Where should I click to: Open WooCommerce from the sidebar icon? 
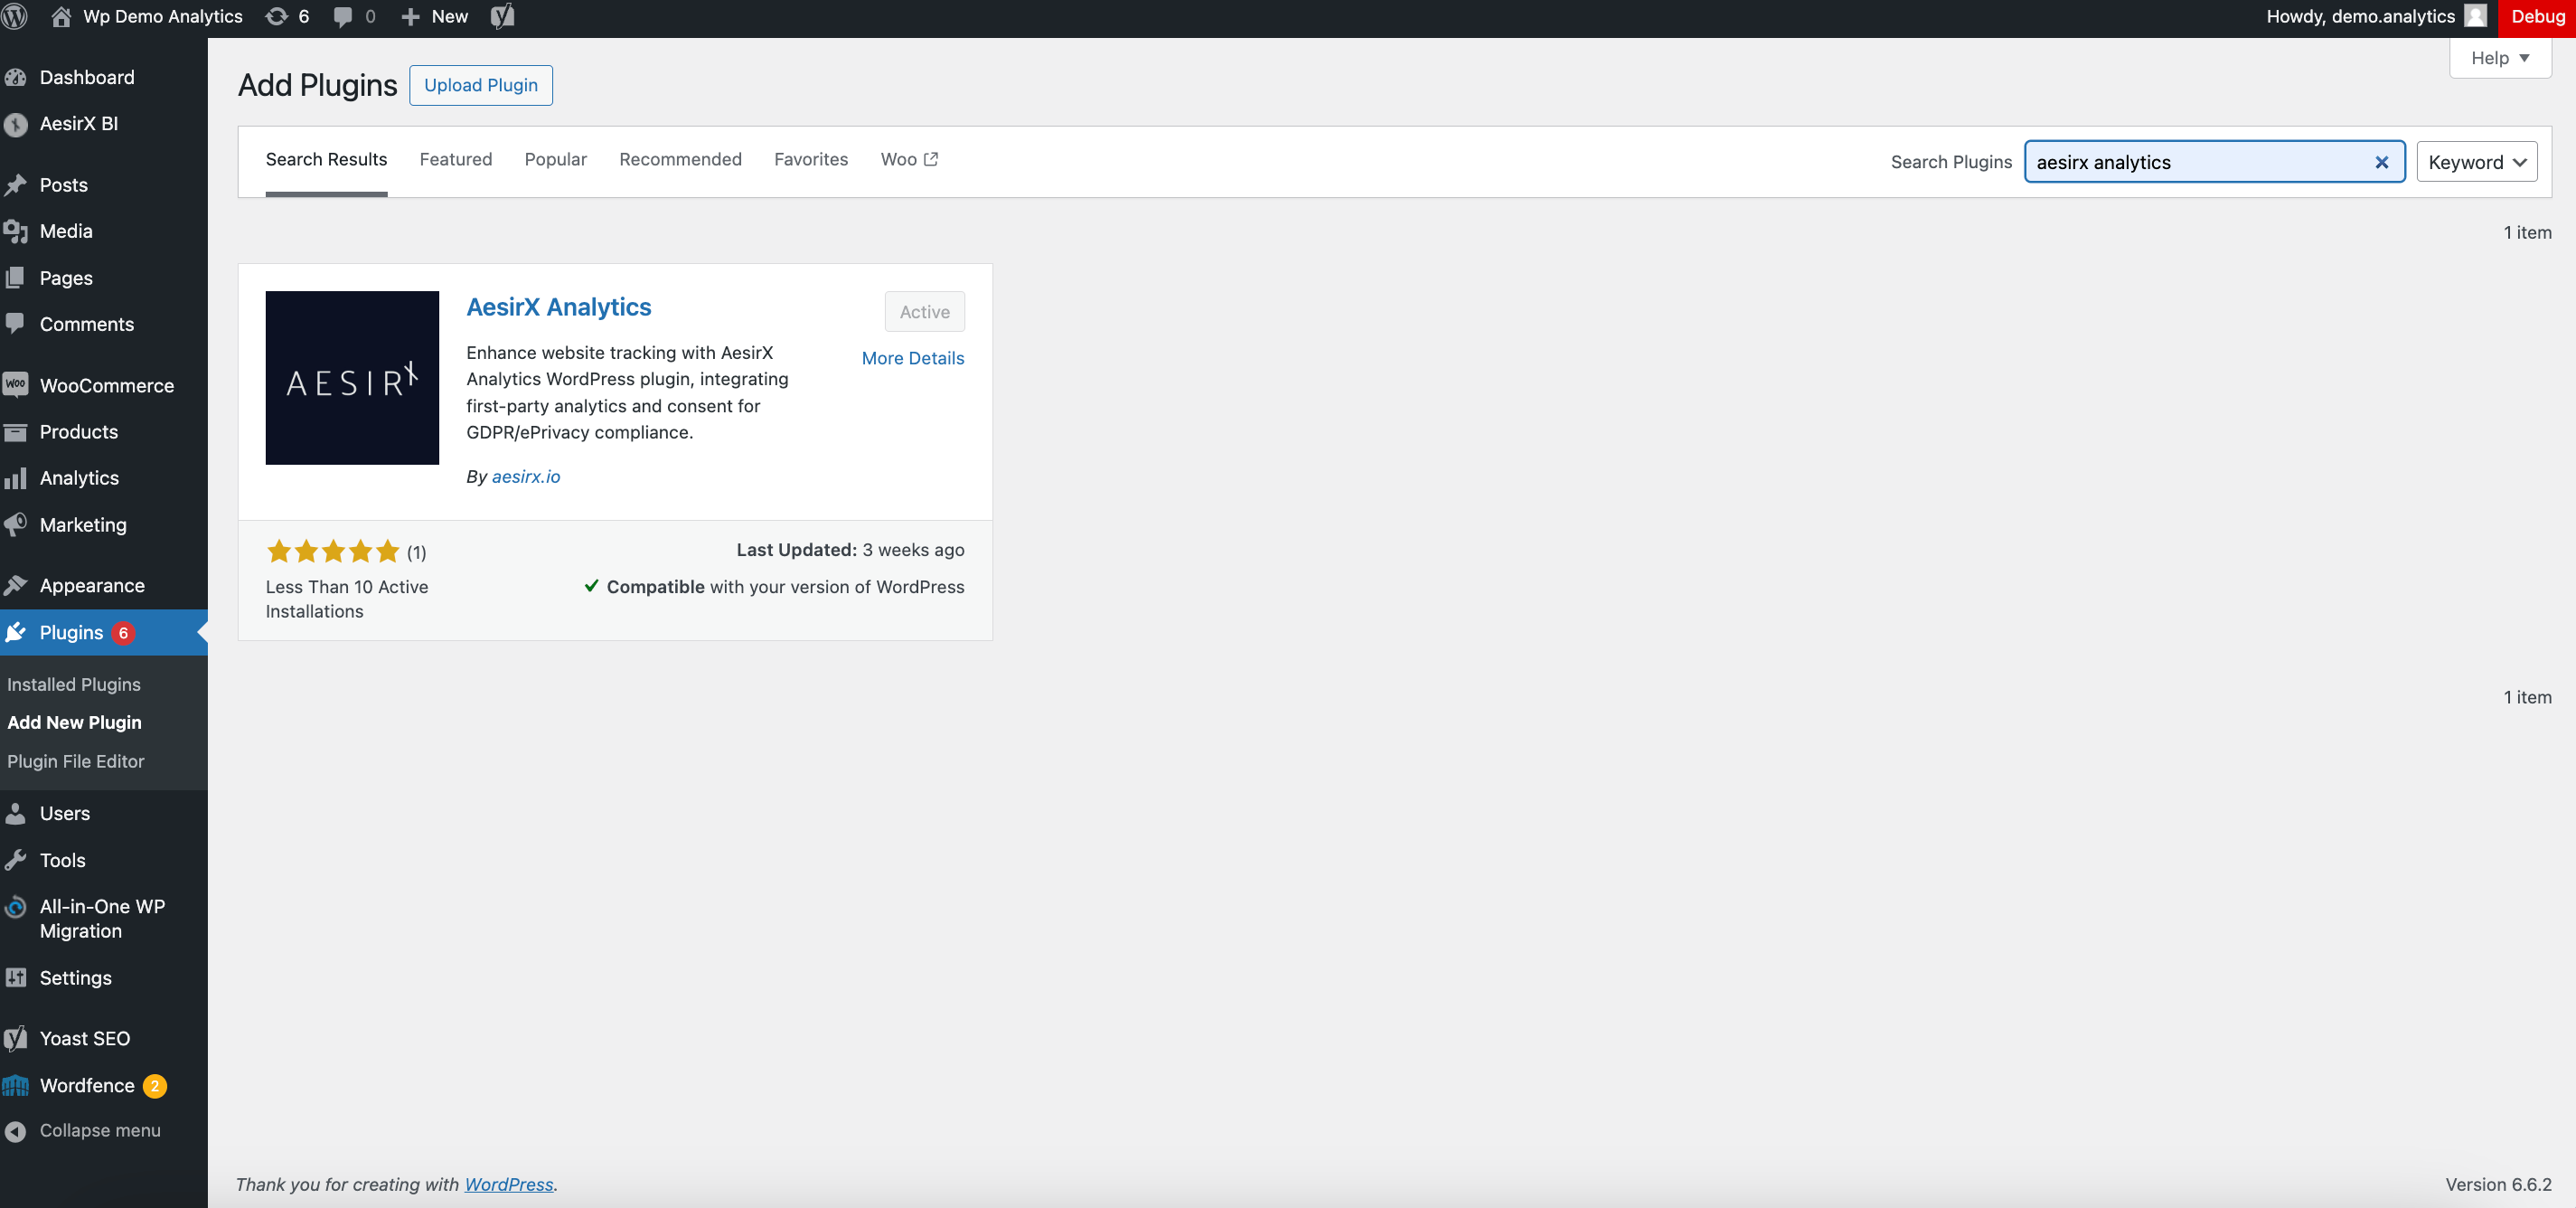[x=16, y=385]
